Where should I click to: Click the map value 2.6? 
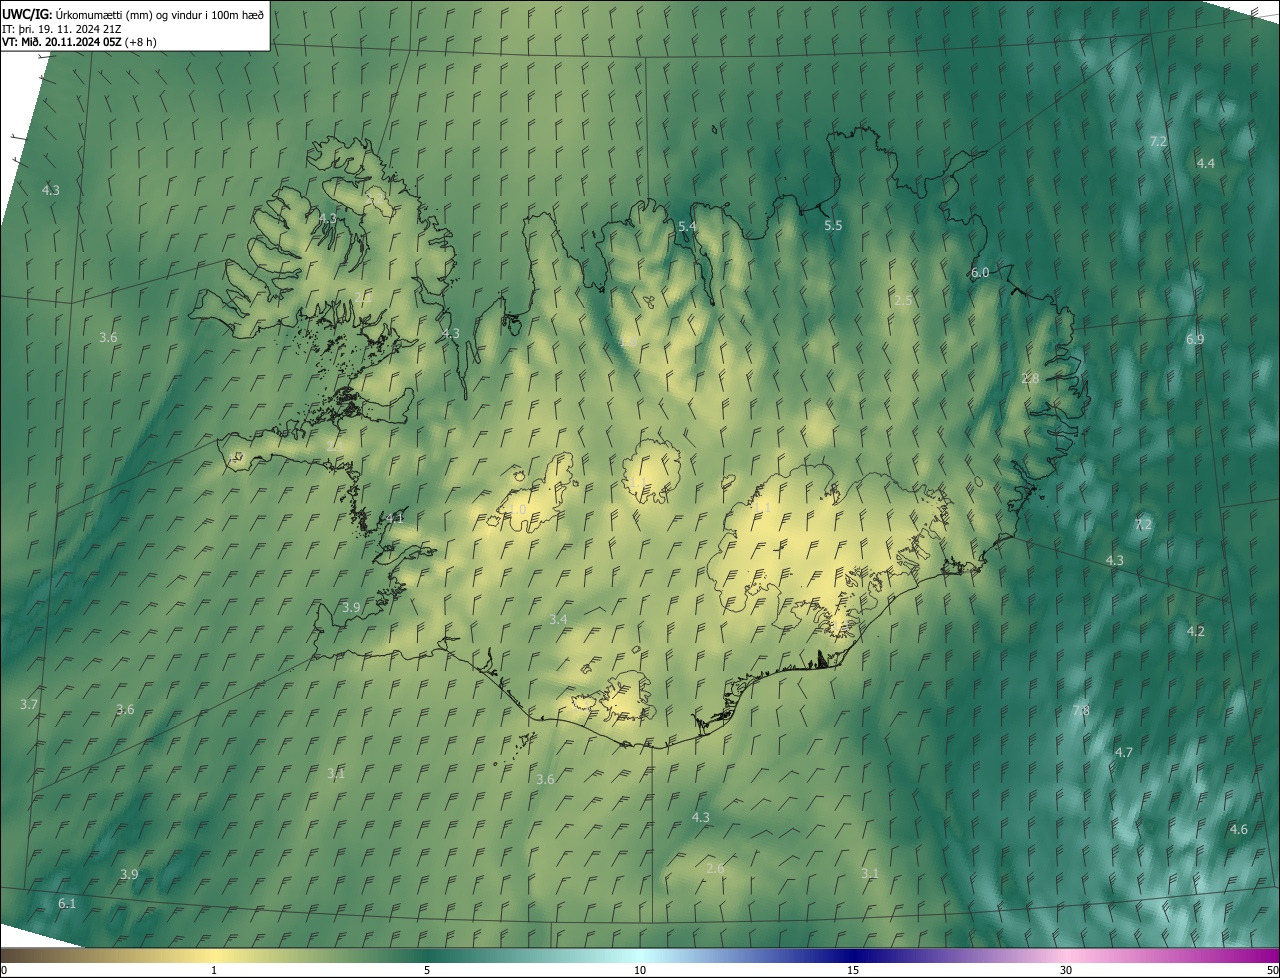(715, 869)
